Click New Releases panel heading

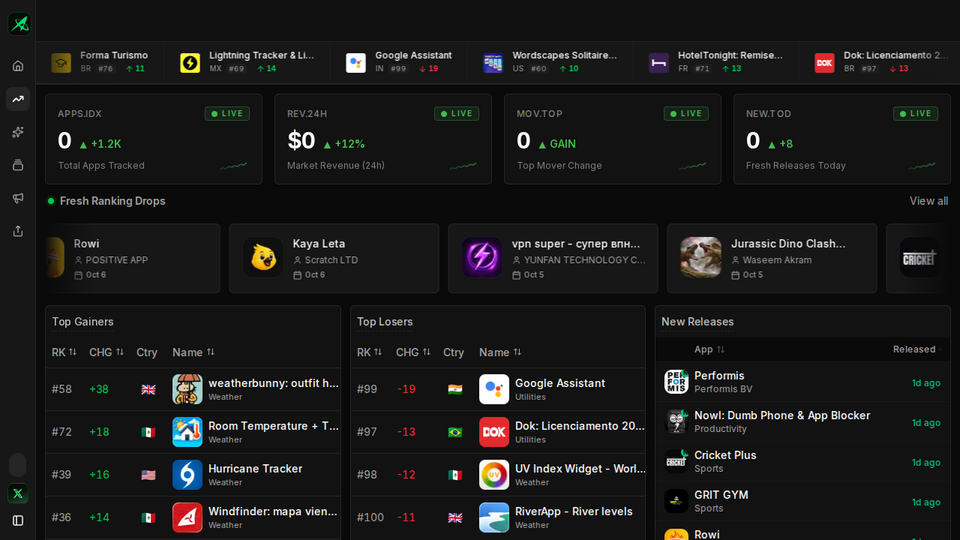coord(697,322)
